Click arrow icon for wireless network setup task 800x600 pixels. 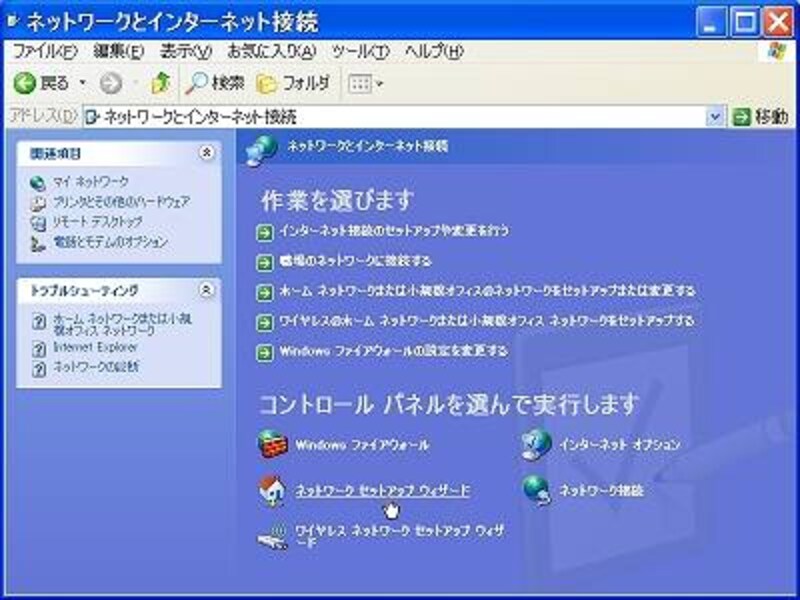pos(264,323)
